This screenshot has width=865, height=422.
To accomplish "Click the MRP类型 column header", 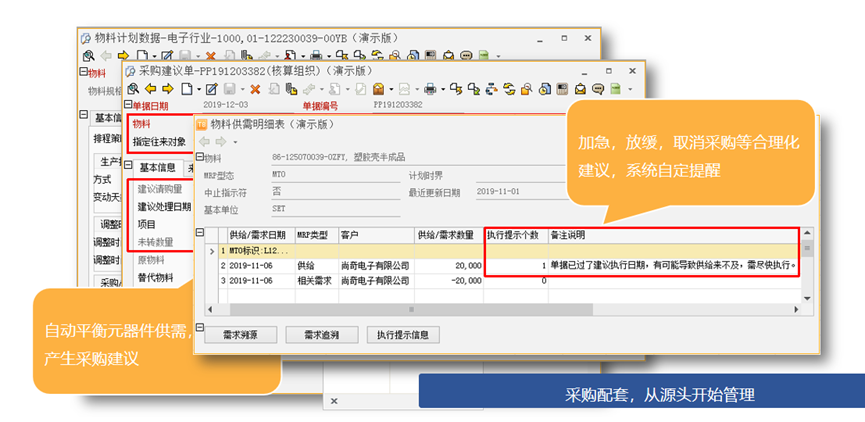I will 317,235.
